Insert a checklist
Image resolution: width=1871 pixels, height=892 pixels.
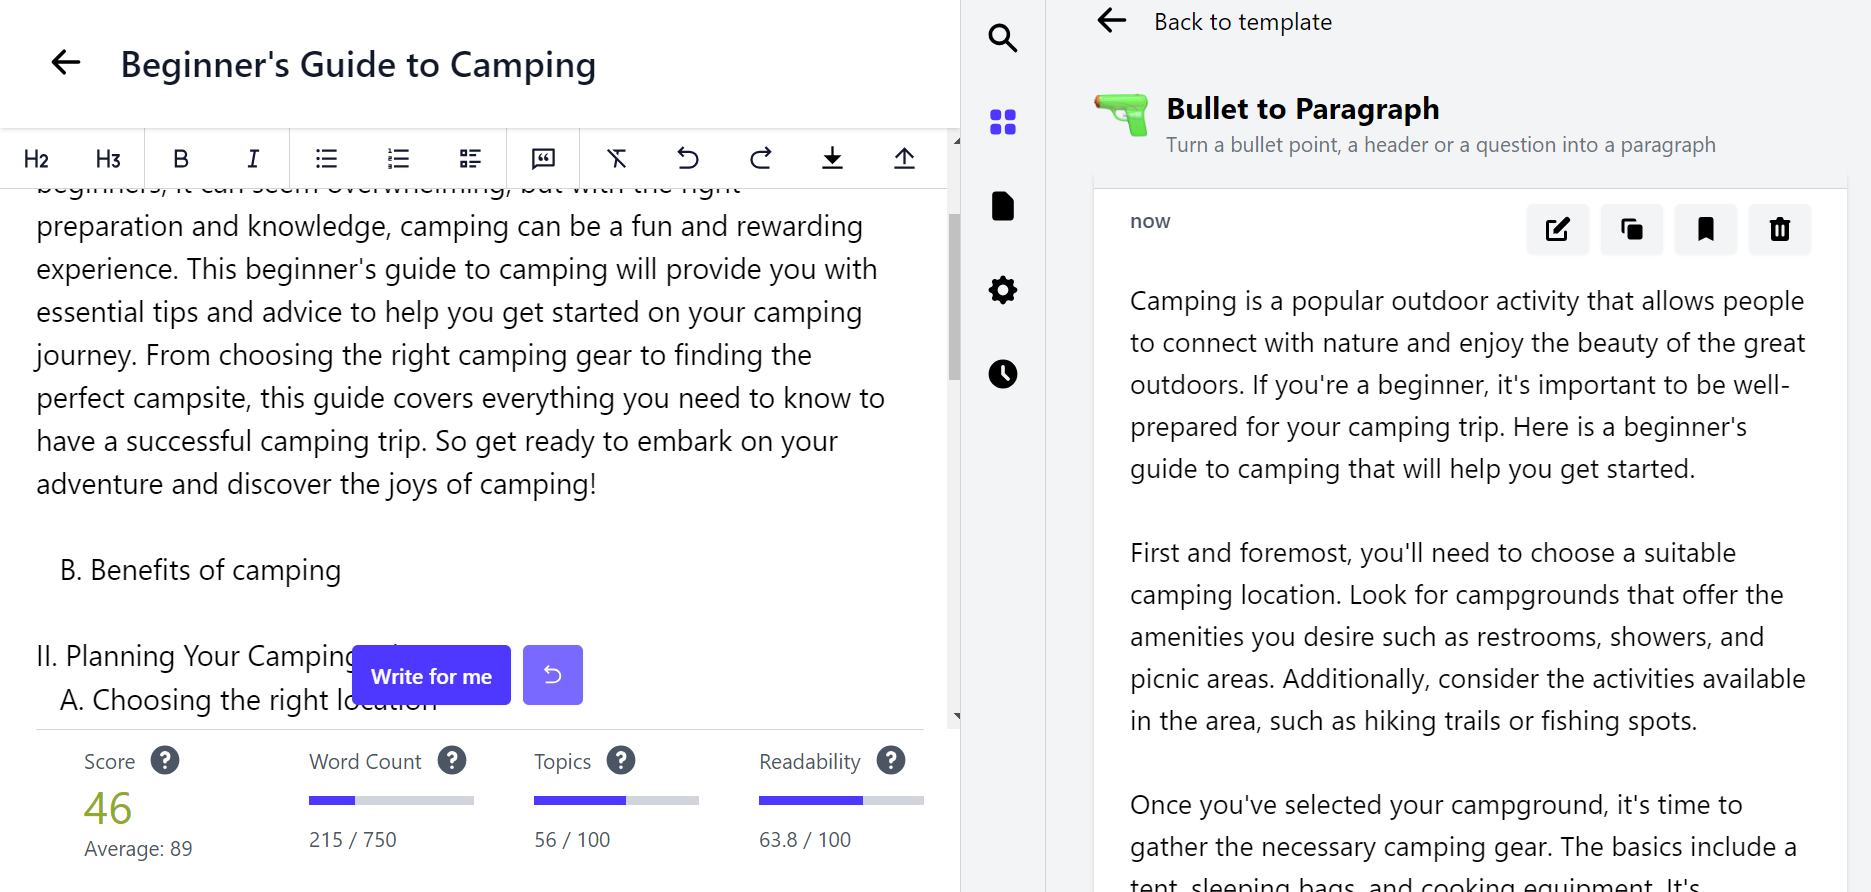[x=470, y=159]
